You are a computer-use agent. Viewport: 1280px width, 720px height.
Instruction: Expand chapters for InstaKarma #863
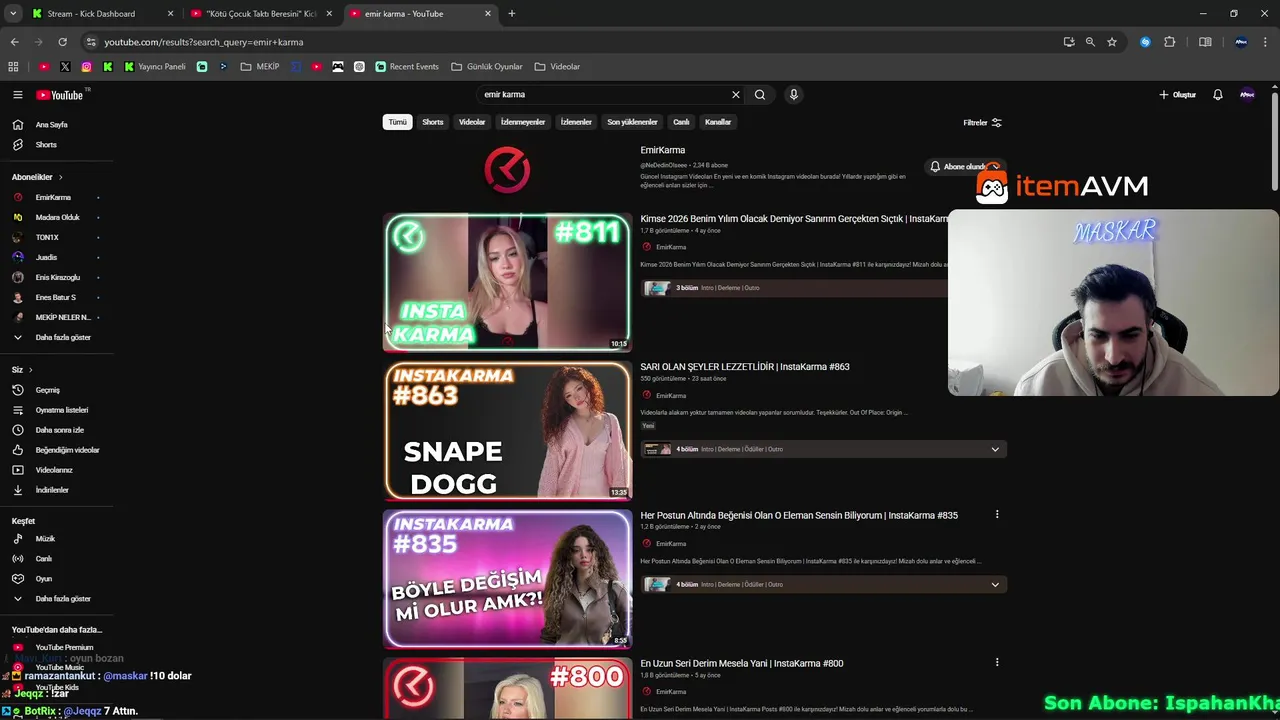(x=995, y=450)
